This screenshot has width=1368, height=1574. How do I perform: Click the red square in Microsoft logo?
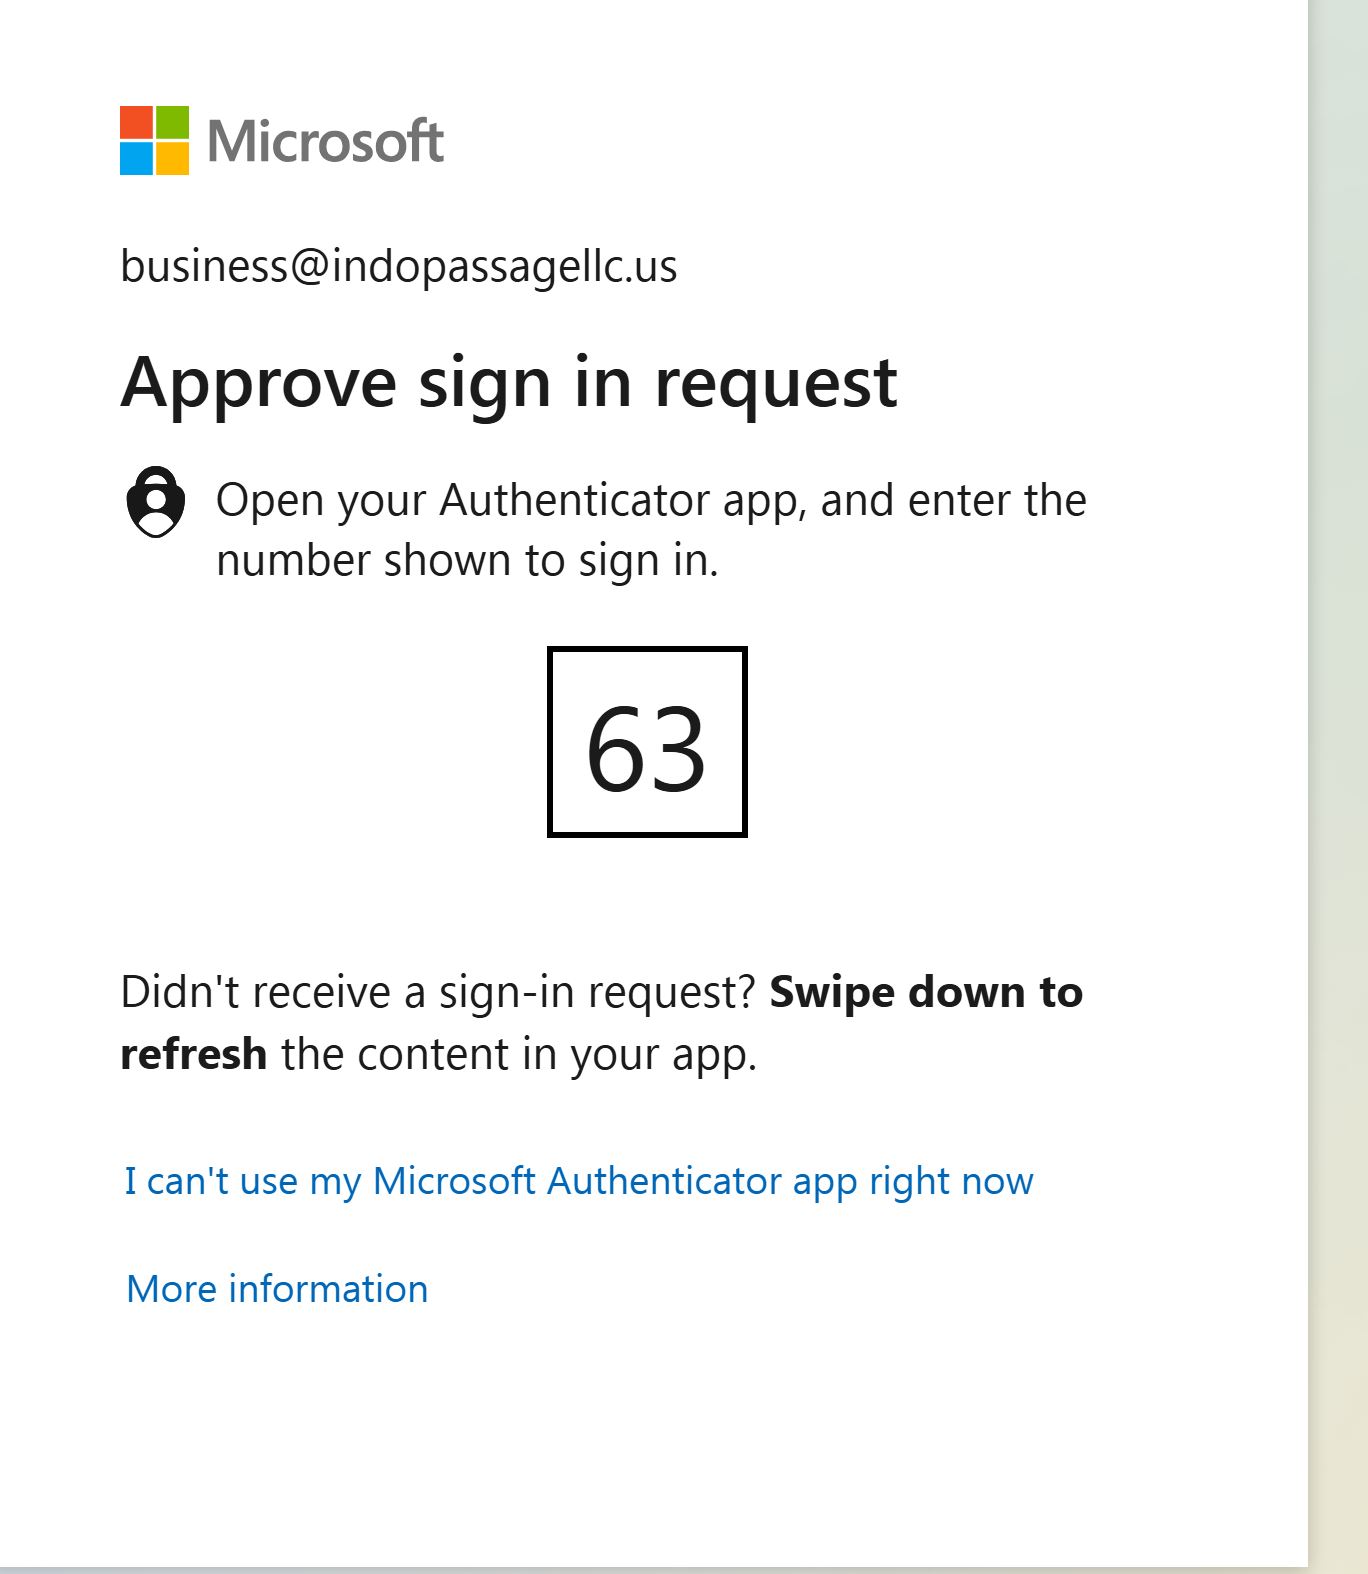click(137, 123)
